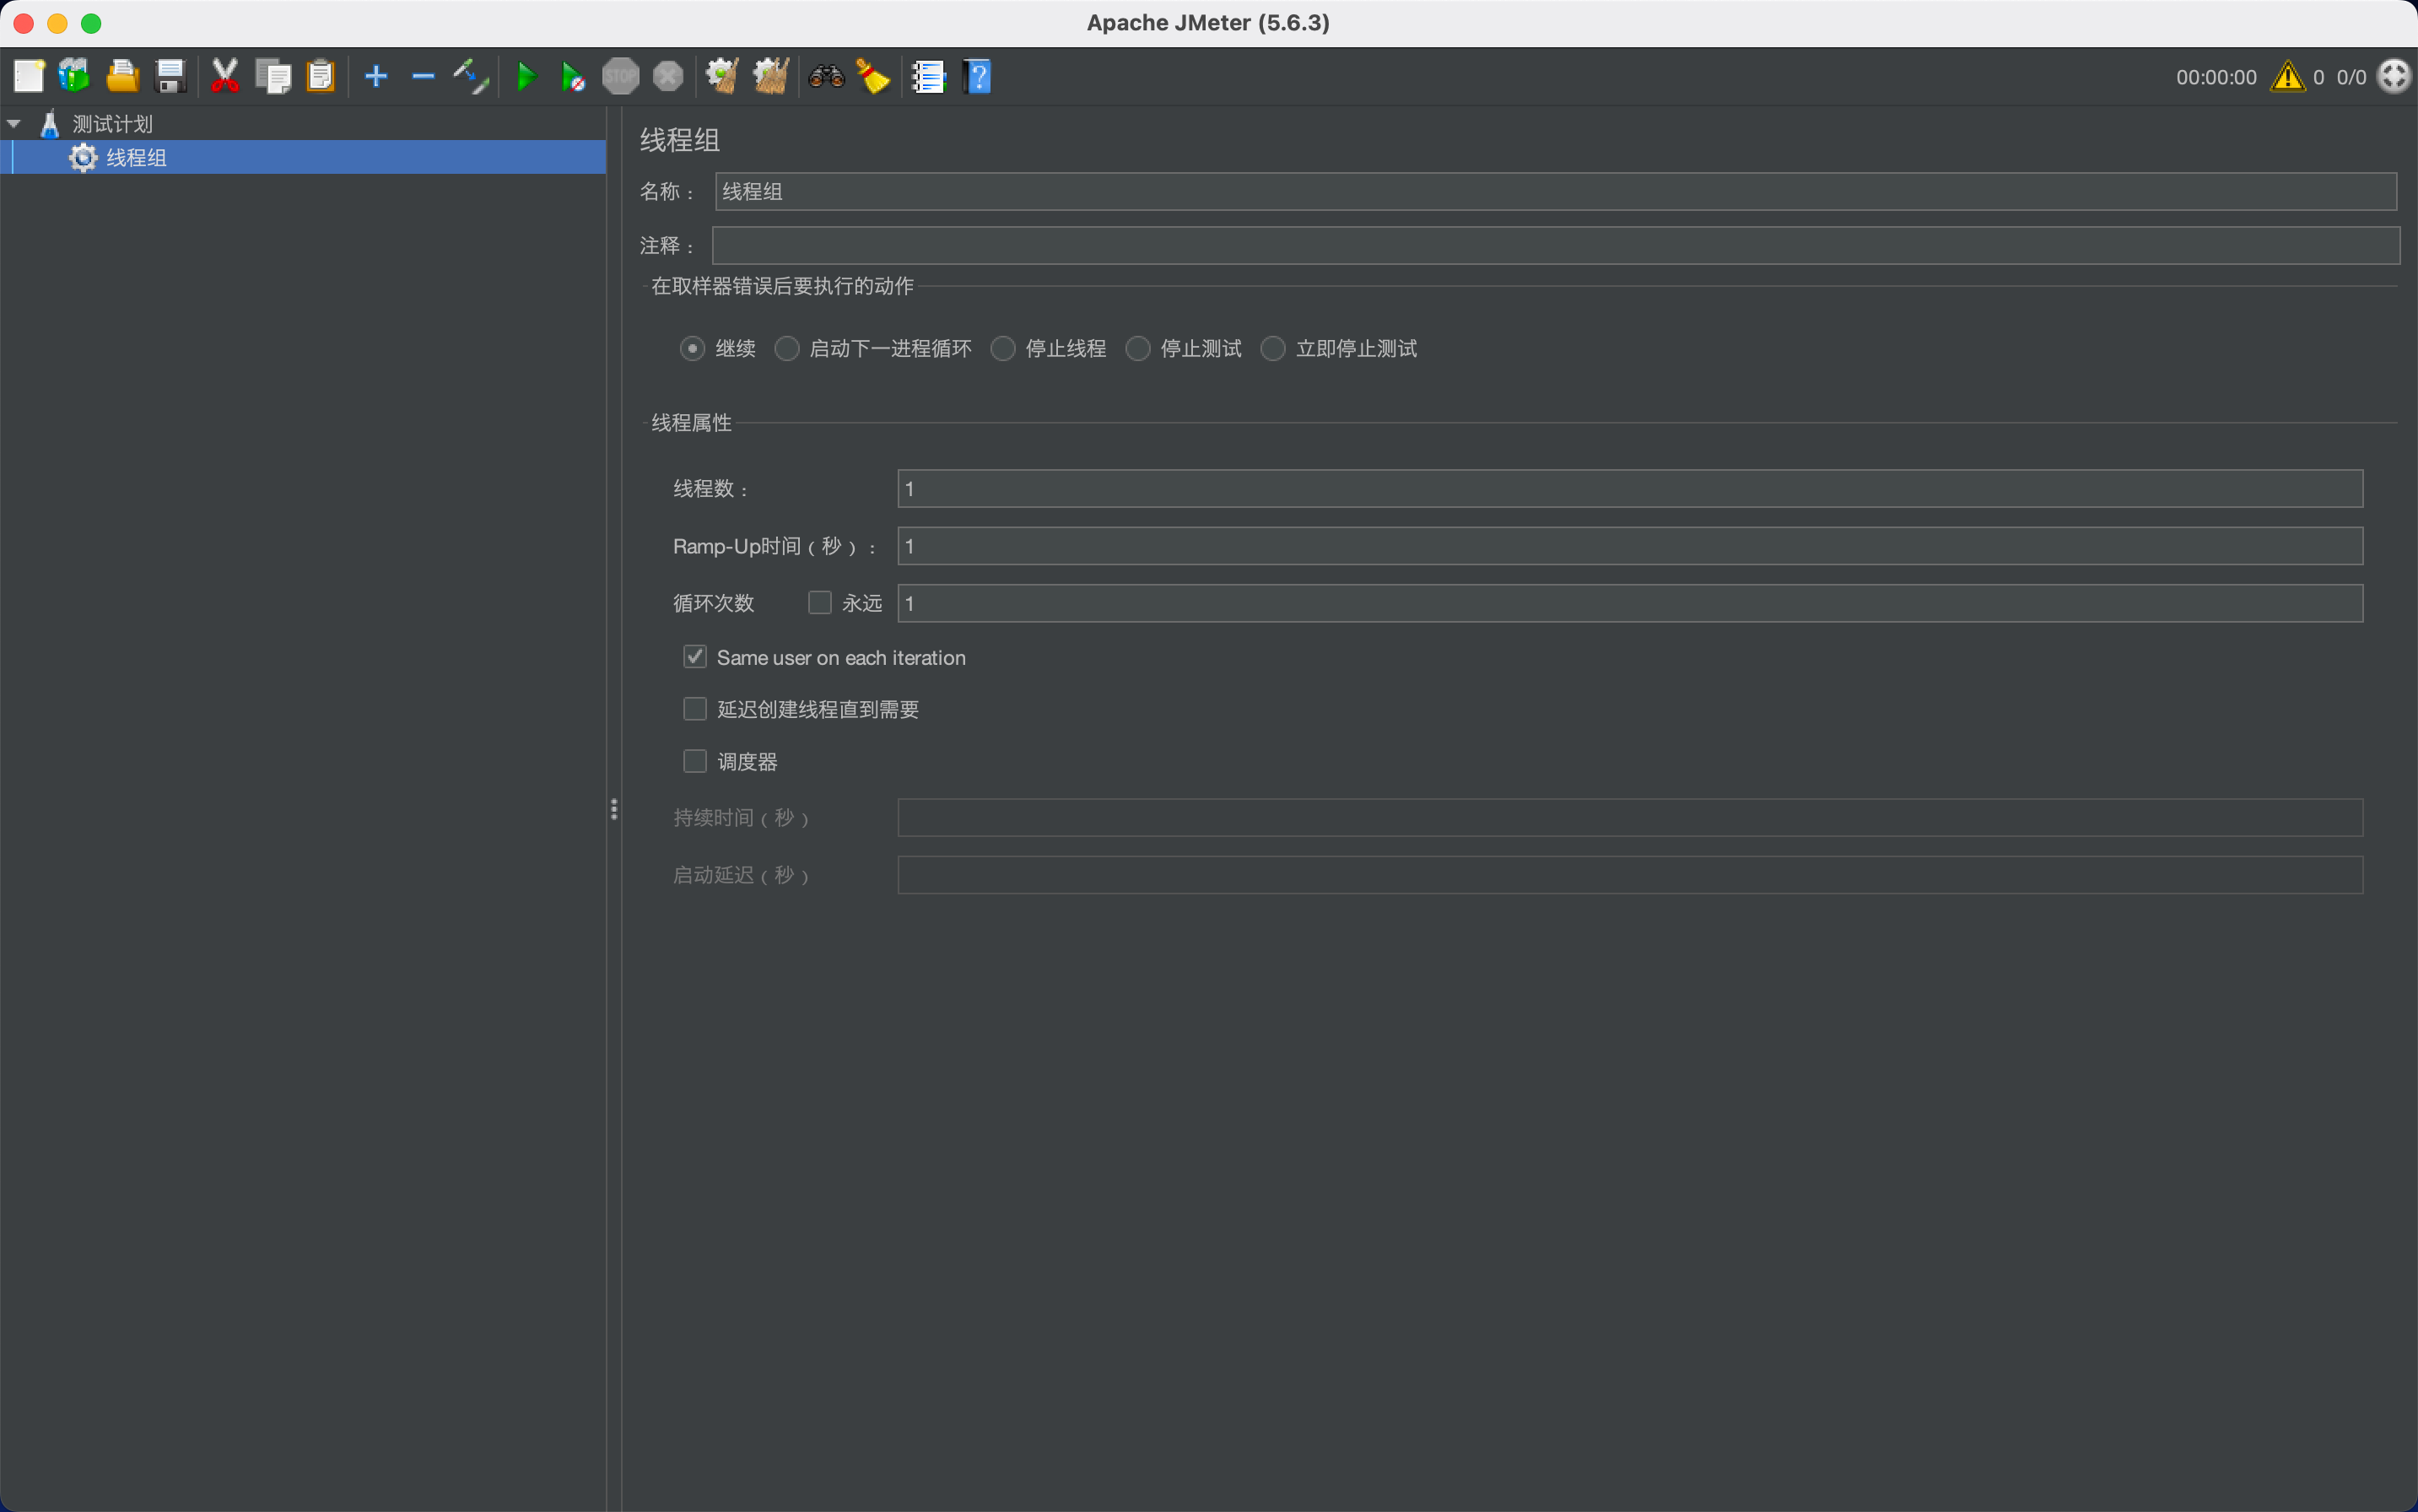Select the 立即停止测试 radio button

(1273, 348)
